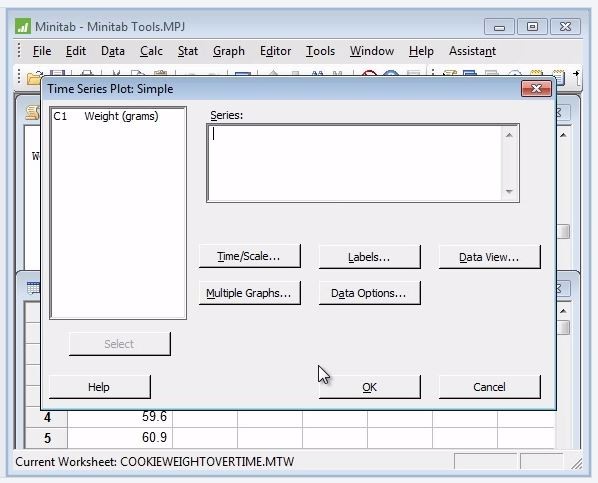Open the Calc menu
The width and height of the screenshot is (598, 483).
pos(151,51)
